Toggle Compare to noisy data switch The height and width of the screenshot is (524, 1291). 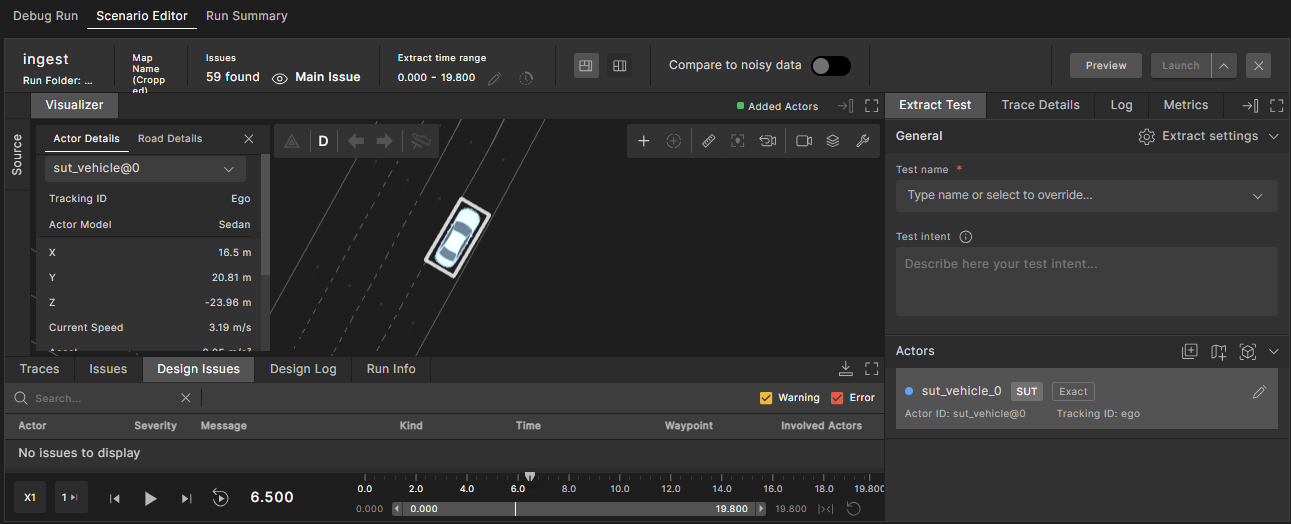point(830,65)
